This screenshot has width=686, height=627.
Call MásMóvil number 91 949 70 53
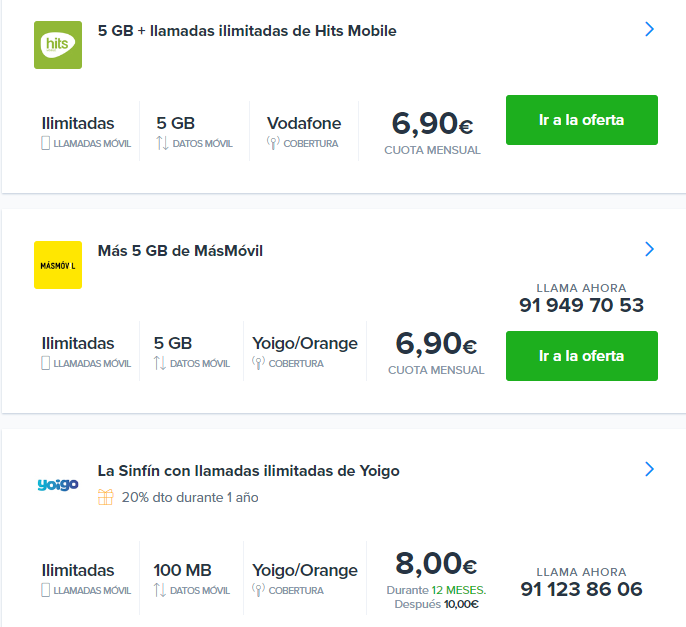(581, 305)
